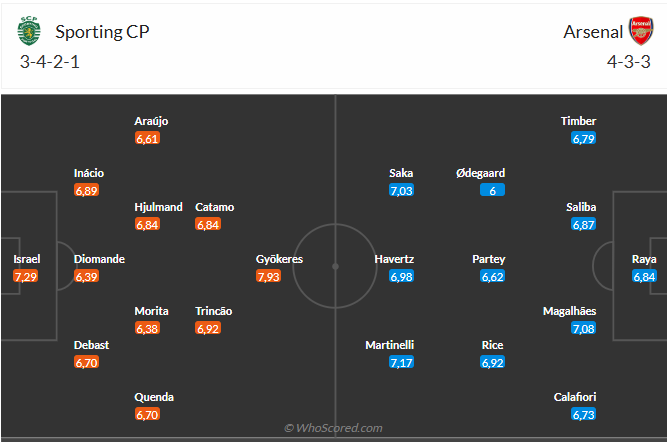Open the Arsenal team name
The image size is (667, 442).
(592, 32)
